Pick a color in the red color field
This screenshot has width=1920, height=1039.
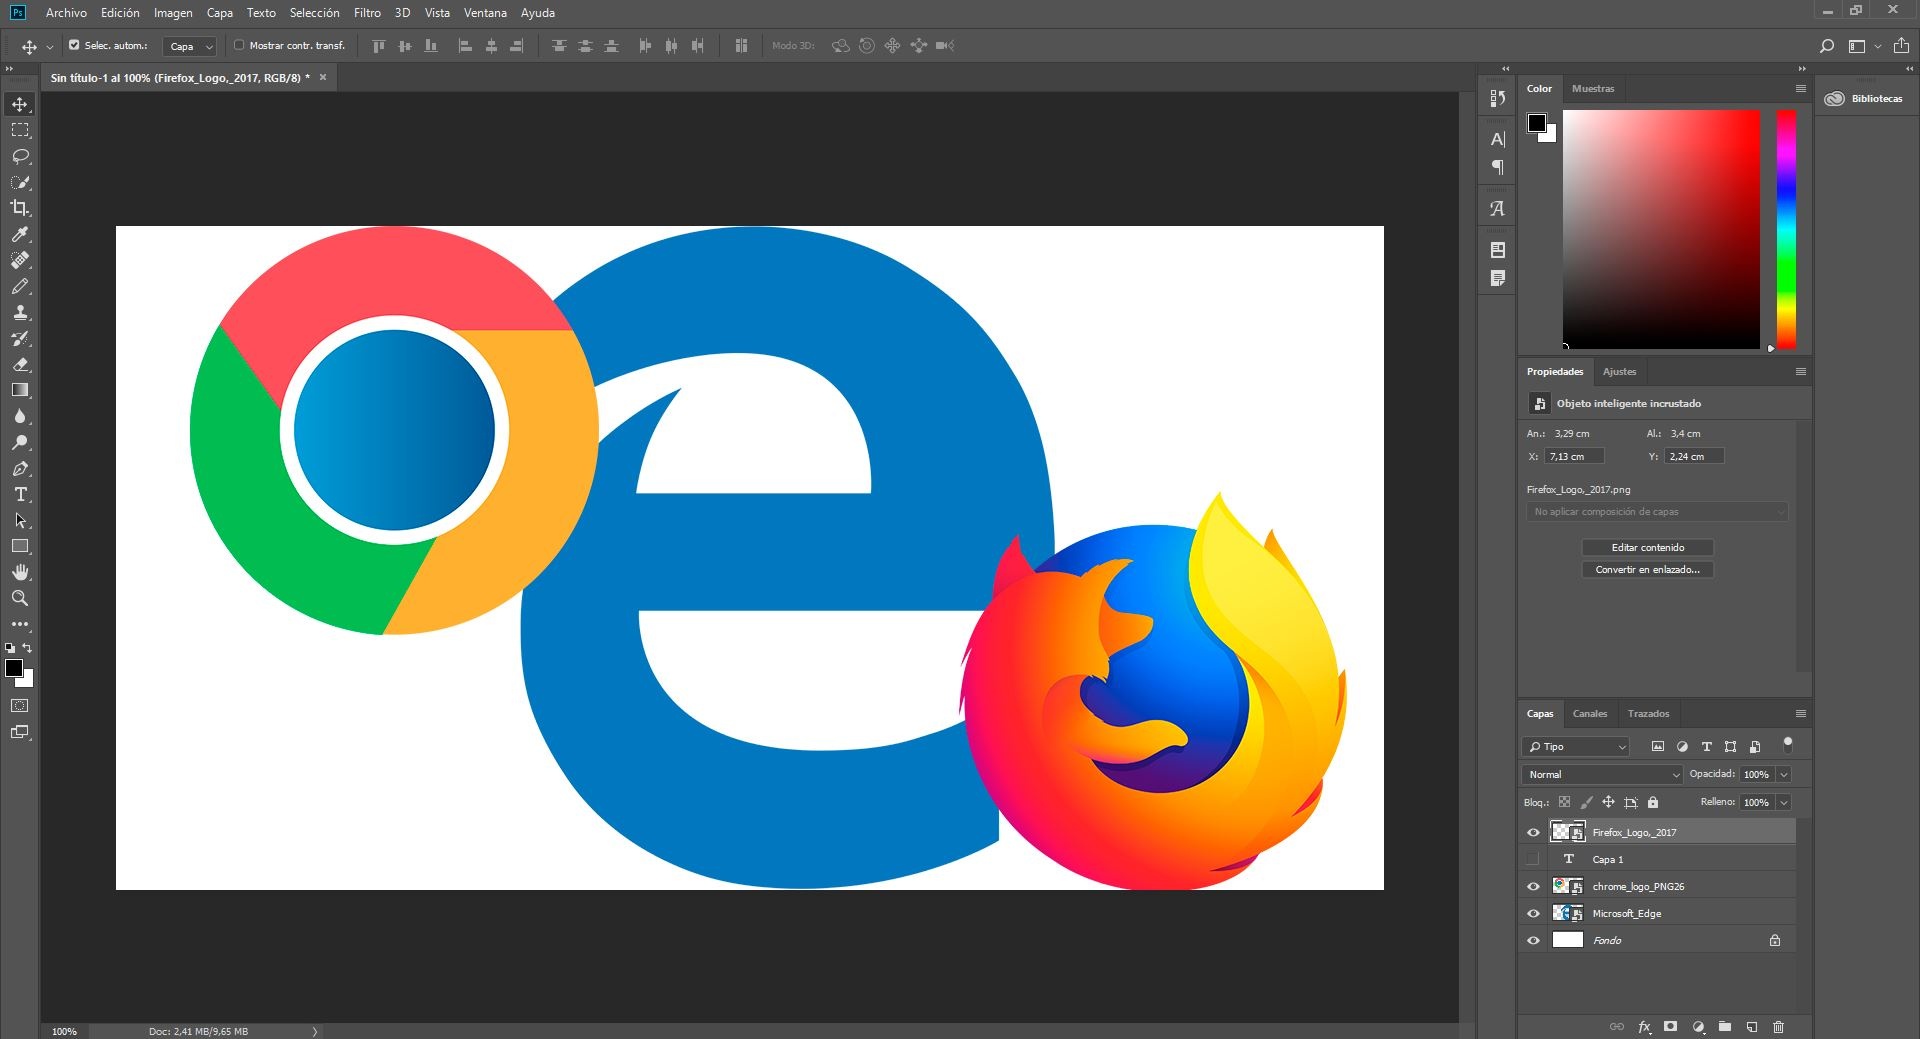(1661, 229)
